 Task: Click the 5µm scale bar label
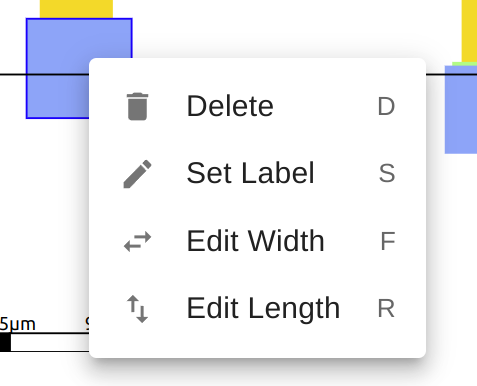coord(18,324)
